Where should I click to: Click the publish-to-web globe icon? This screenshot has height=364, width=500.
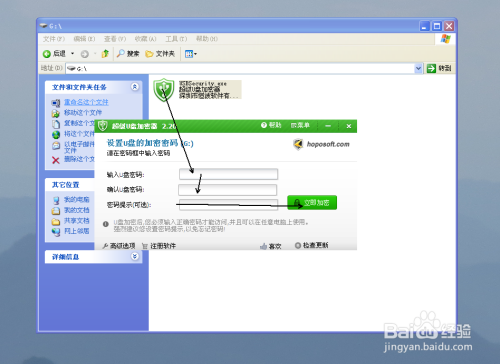click(56, 134)
